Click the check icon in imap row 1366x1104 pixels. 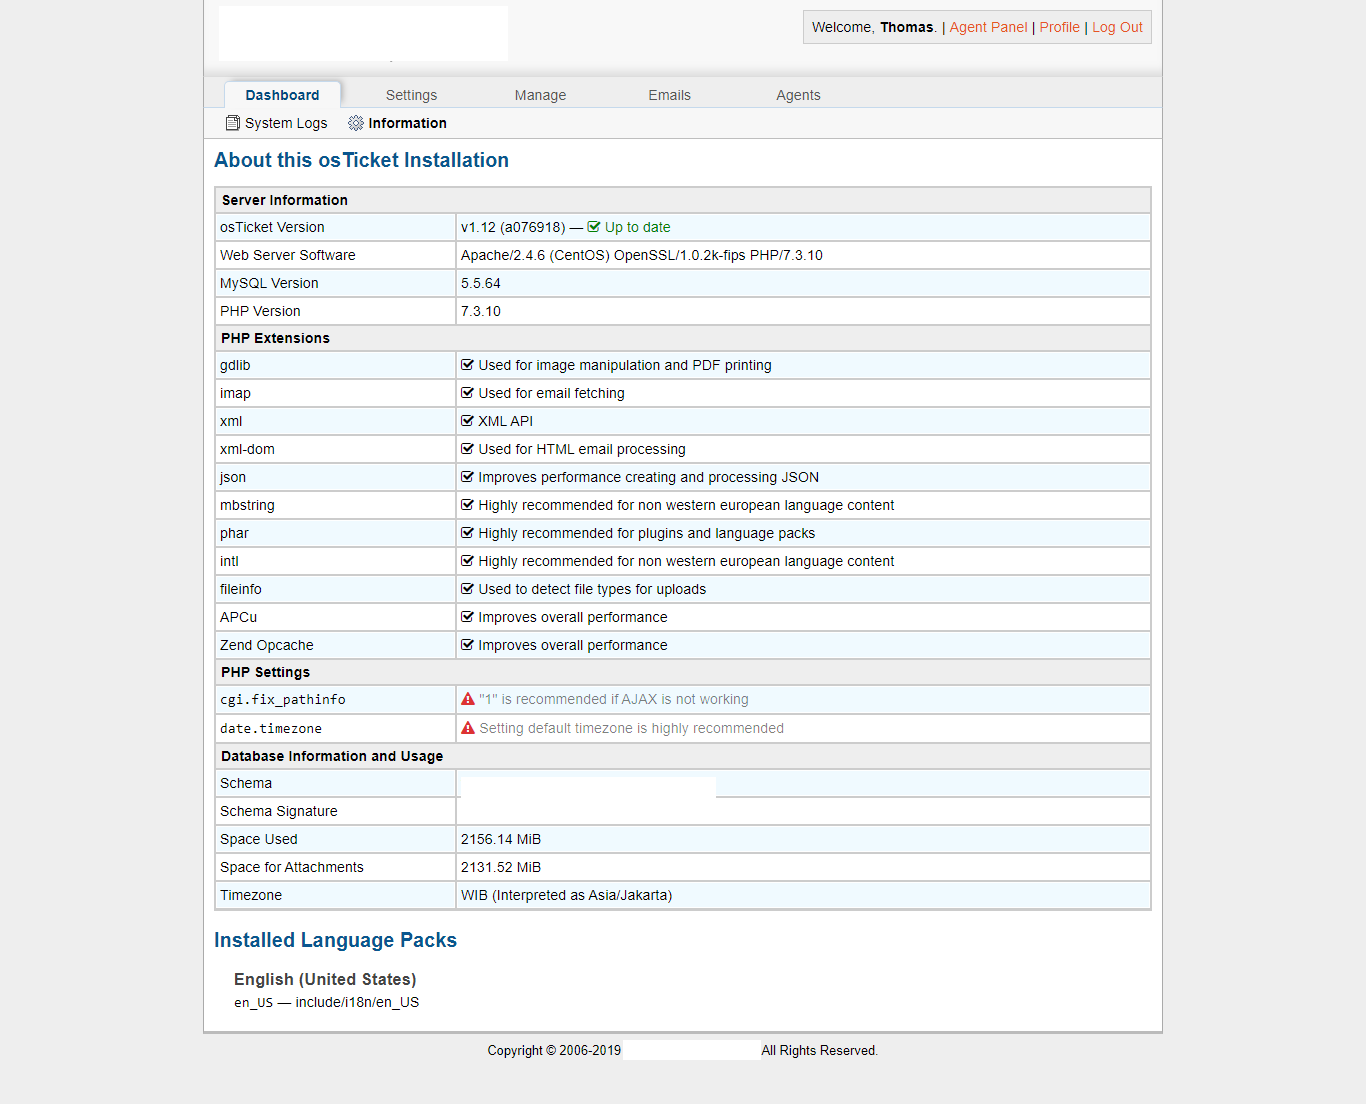467,393
